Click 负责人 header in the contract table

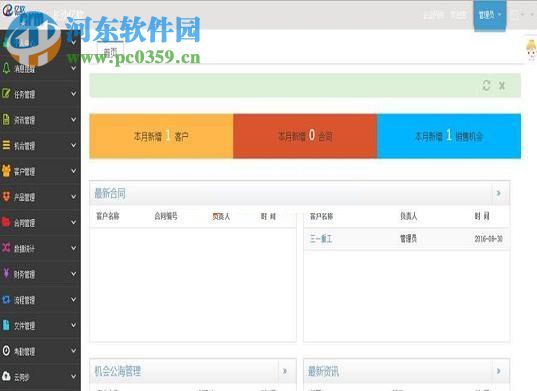click(221, 216)
